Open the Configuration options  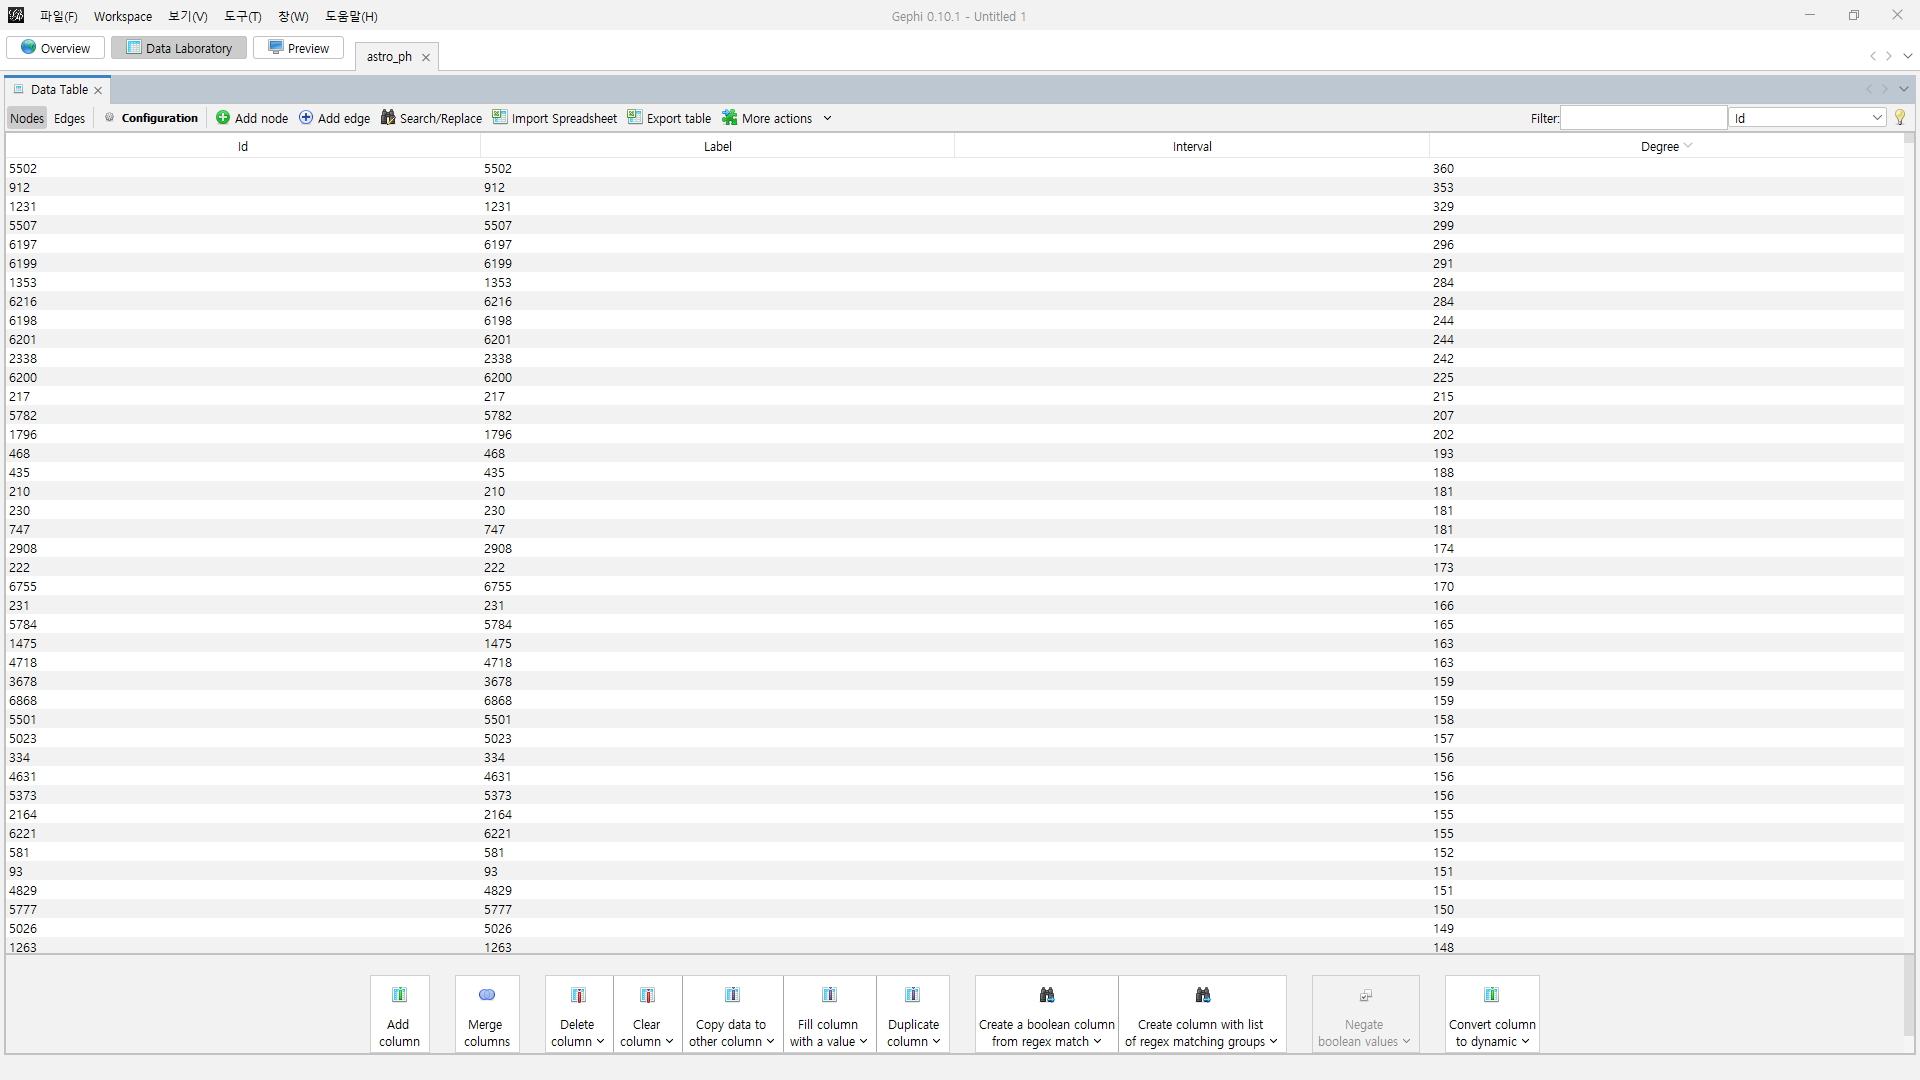point(152,118)
